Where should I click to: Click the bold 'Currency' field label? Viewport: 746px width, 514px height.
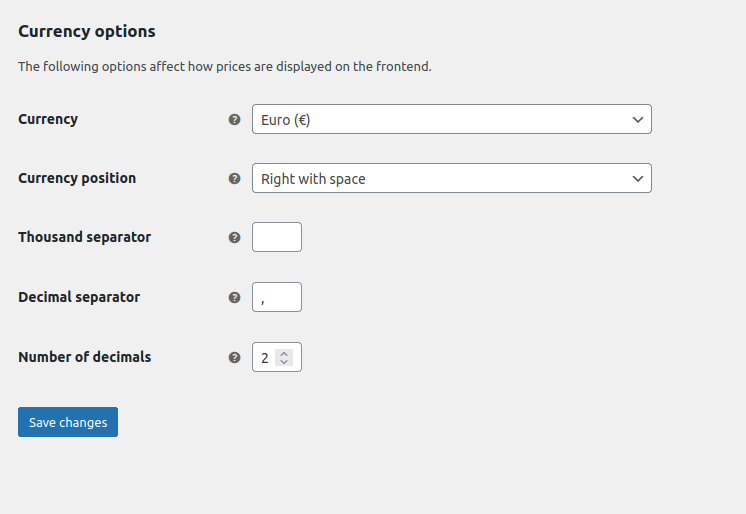coord(48,119)
